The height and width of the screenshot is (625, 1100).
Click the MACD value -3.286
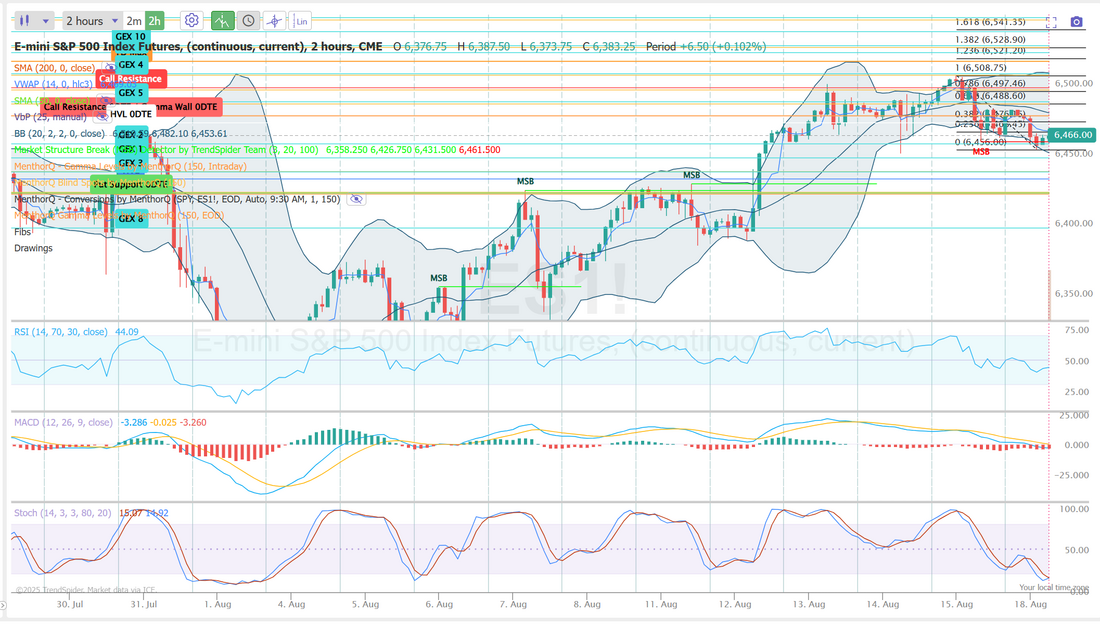134,422
